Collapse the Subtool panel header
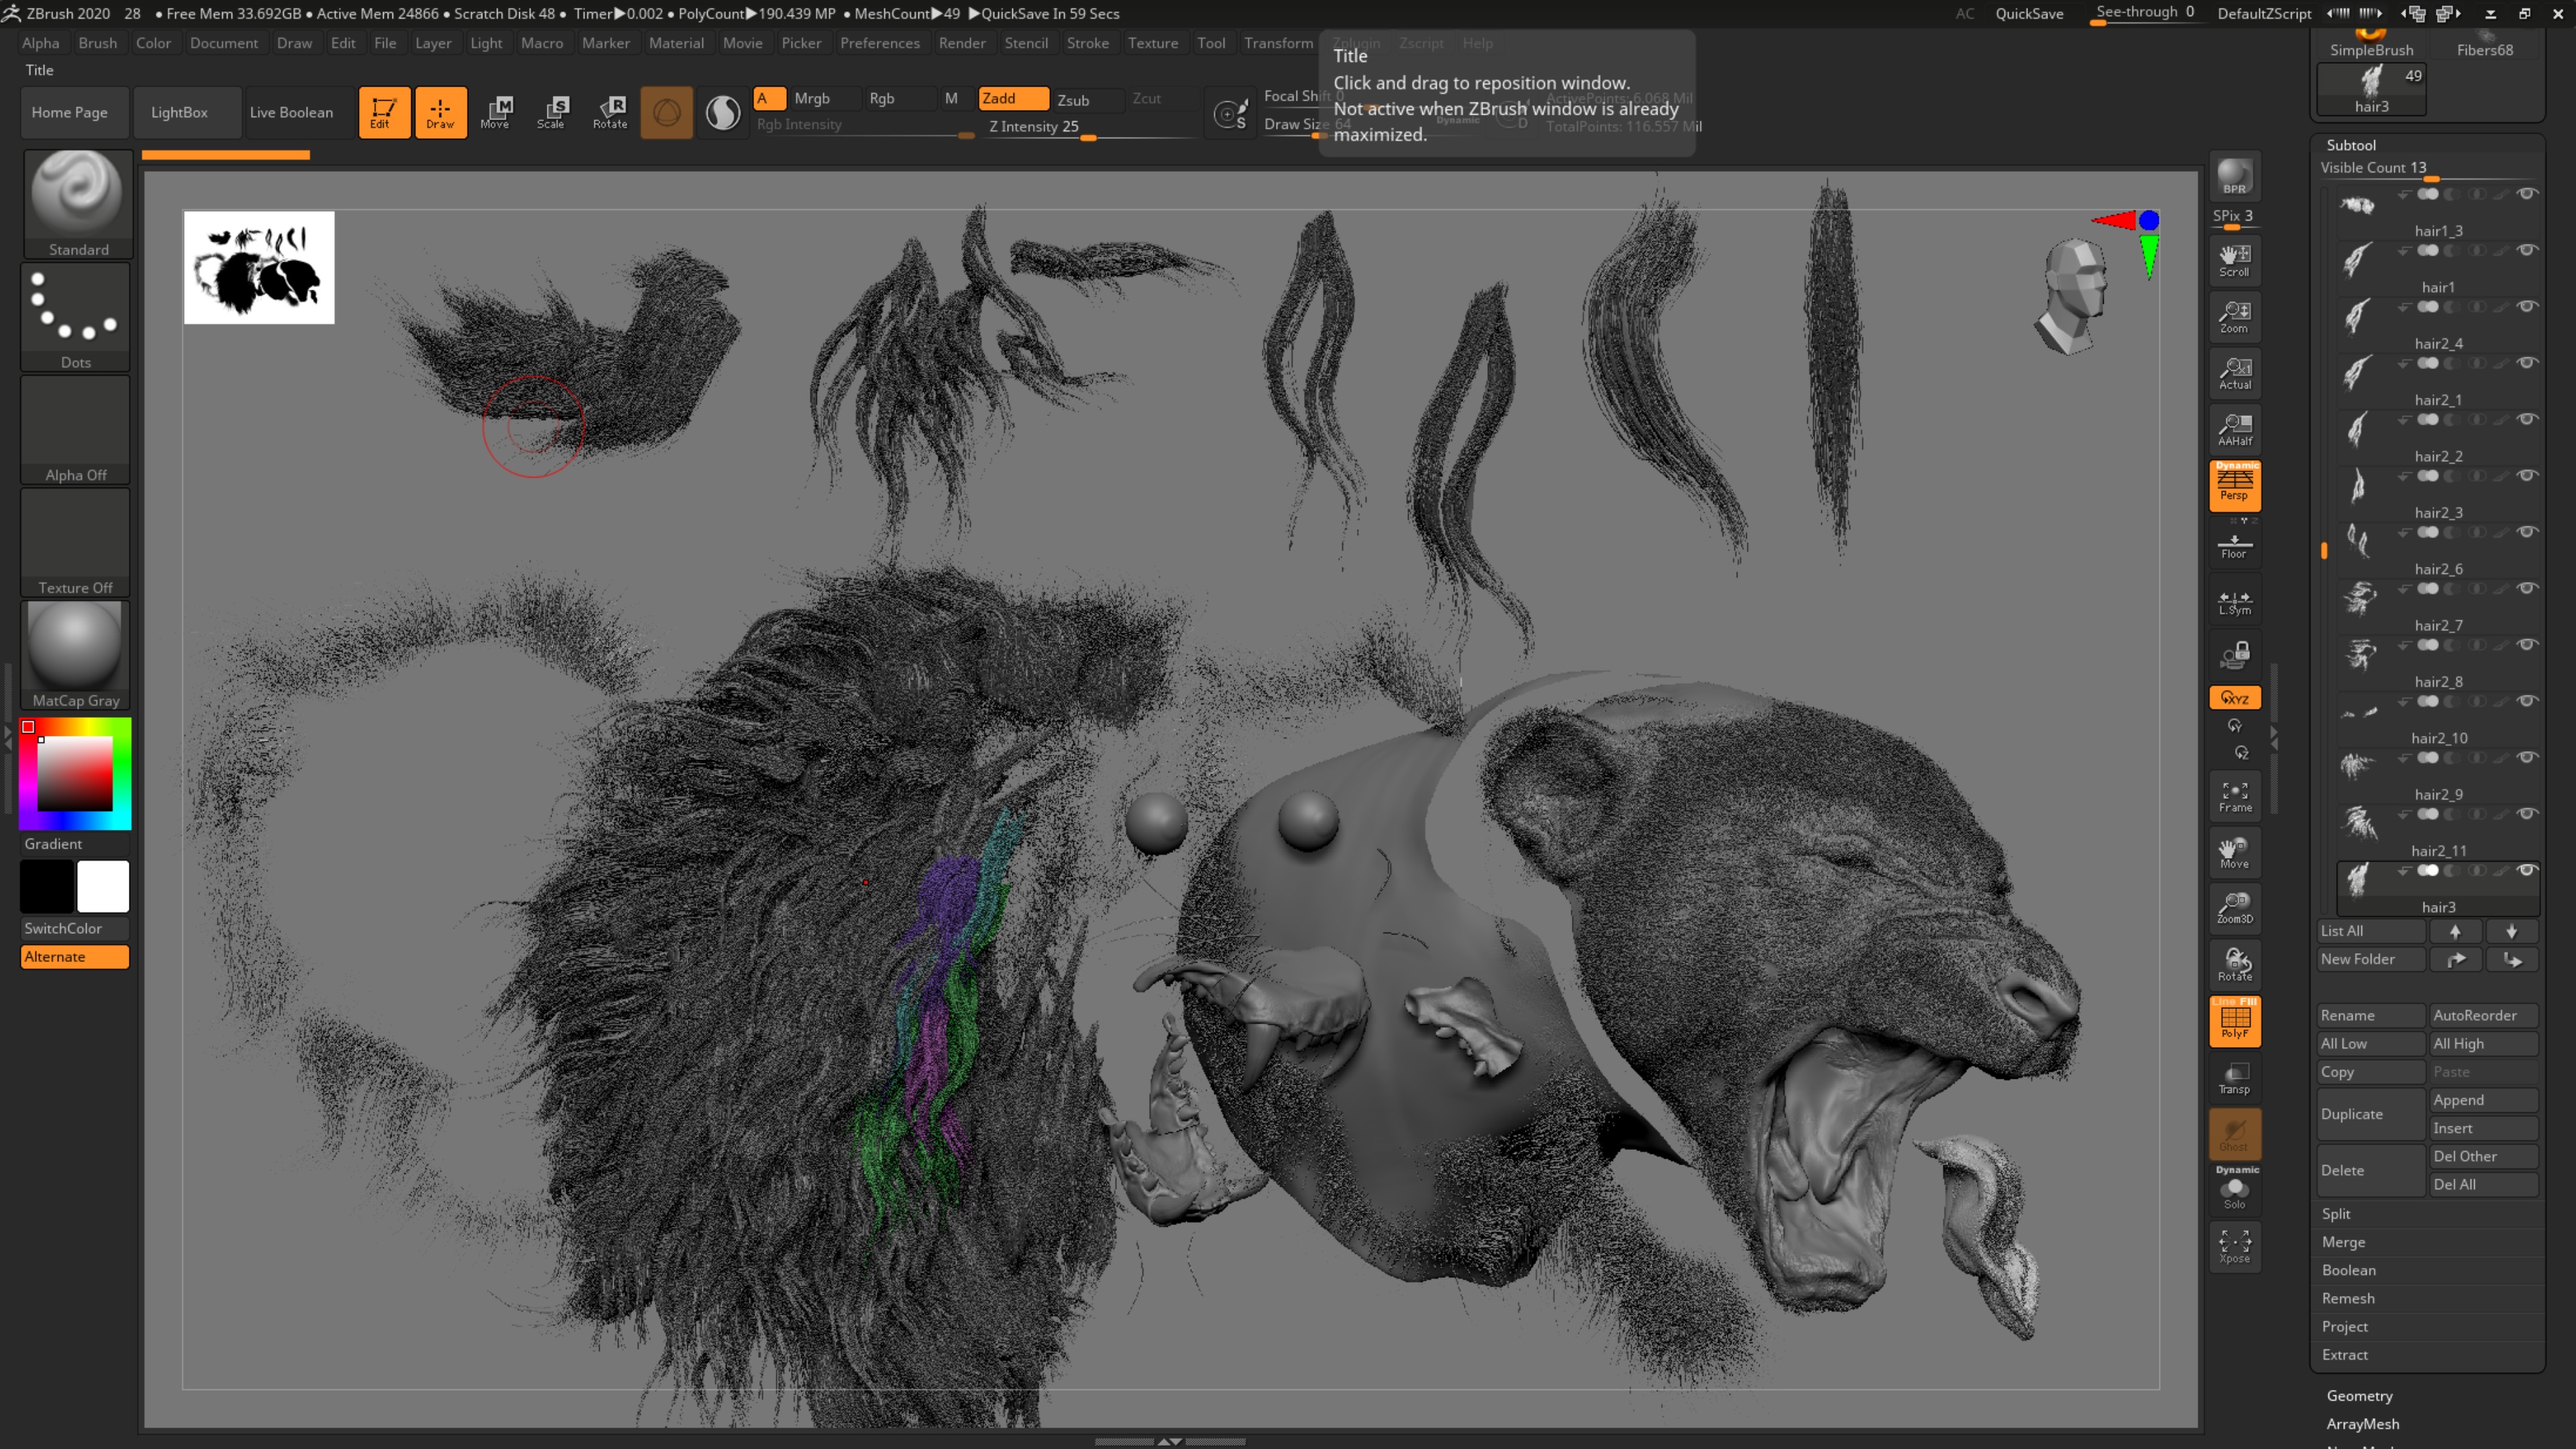Viewport: 2576px width, 1449px height. 2351,145
